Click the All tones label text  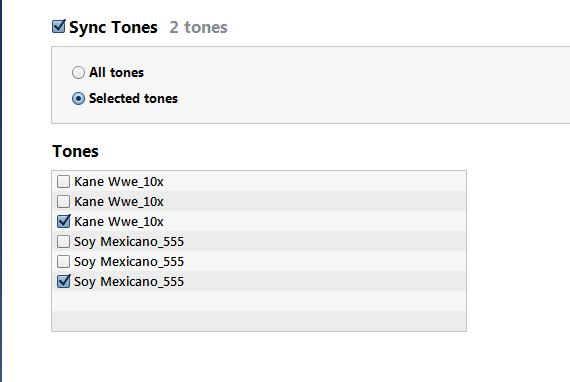click(x=116, y=72)
